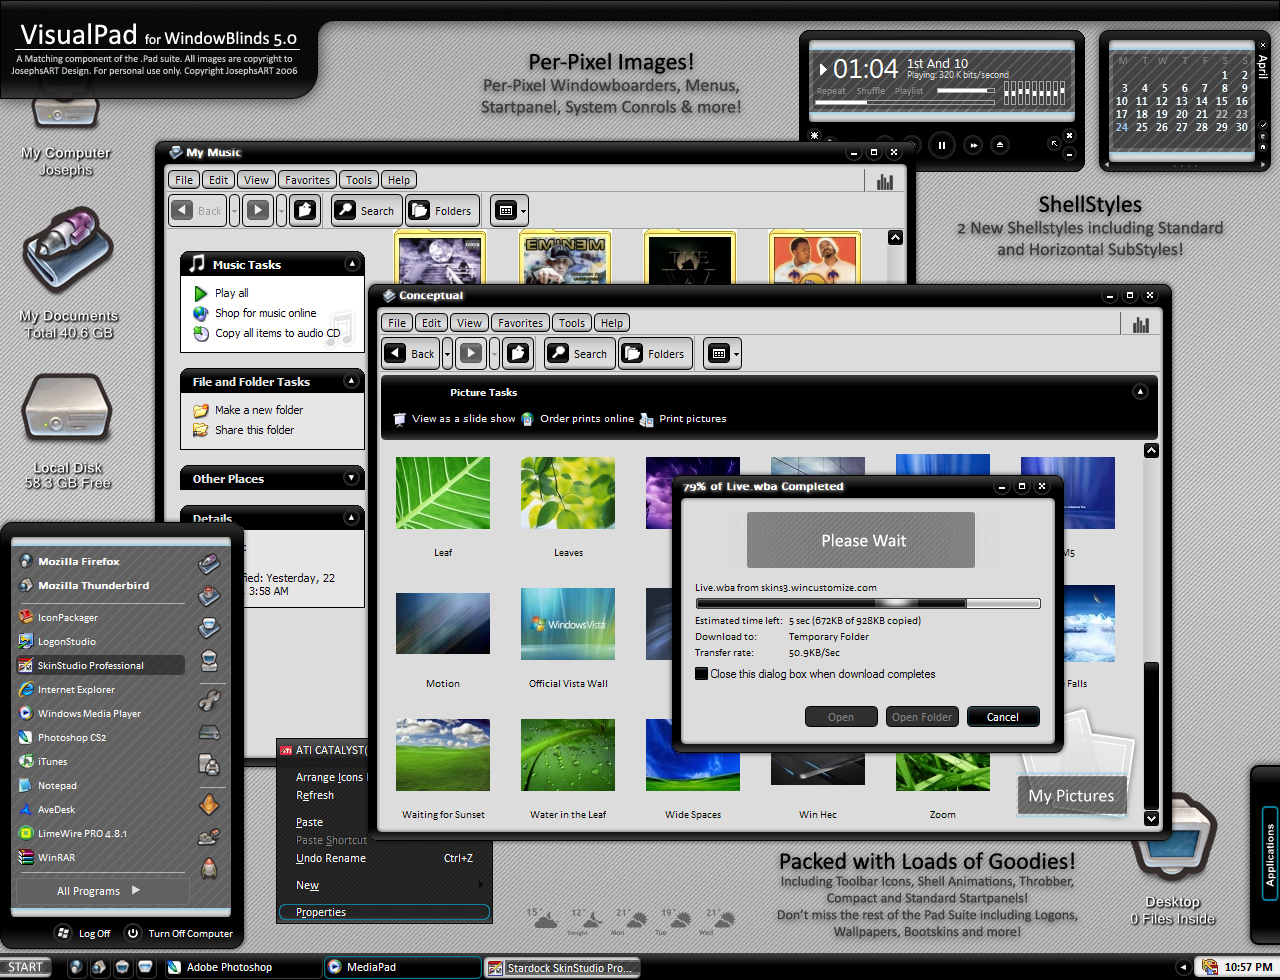Click Search button in Conceptual toolbar
Image resolution: width=1280 pixels, height=980 pixels.
pos(579,353)
